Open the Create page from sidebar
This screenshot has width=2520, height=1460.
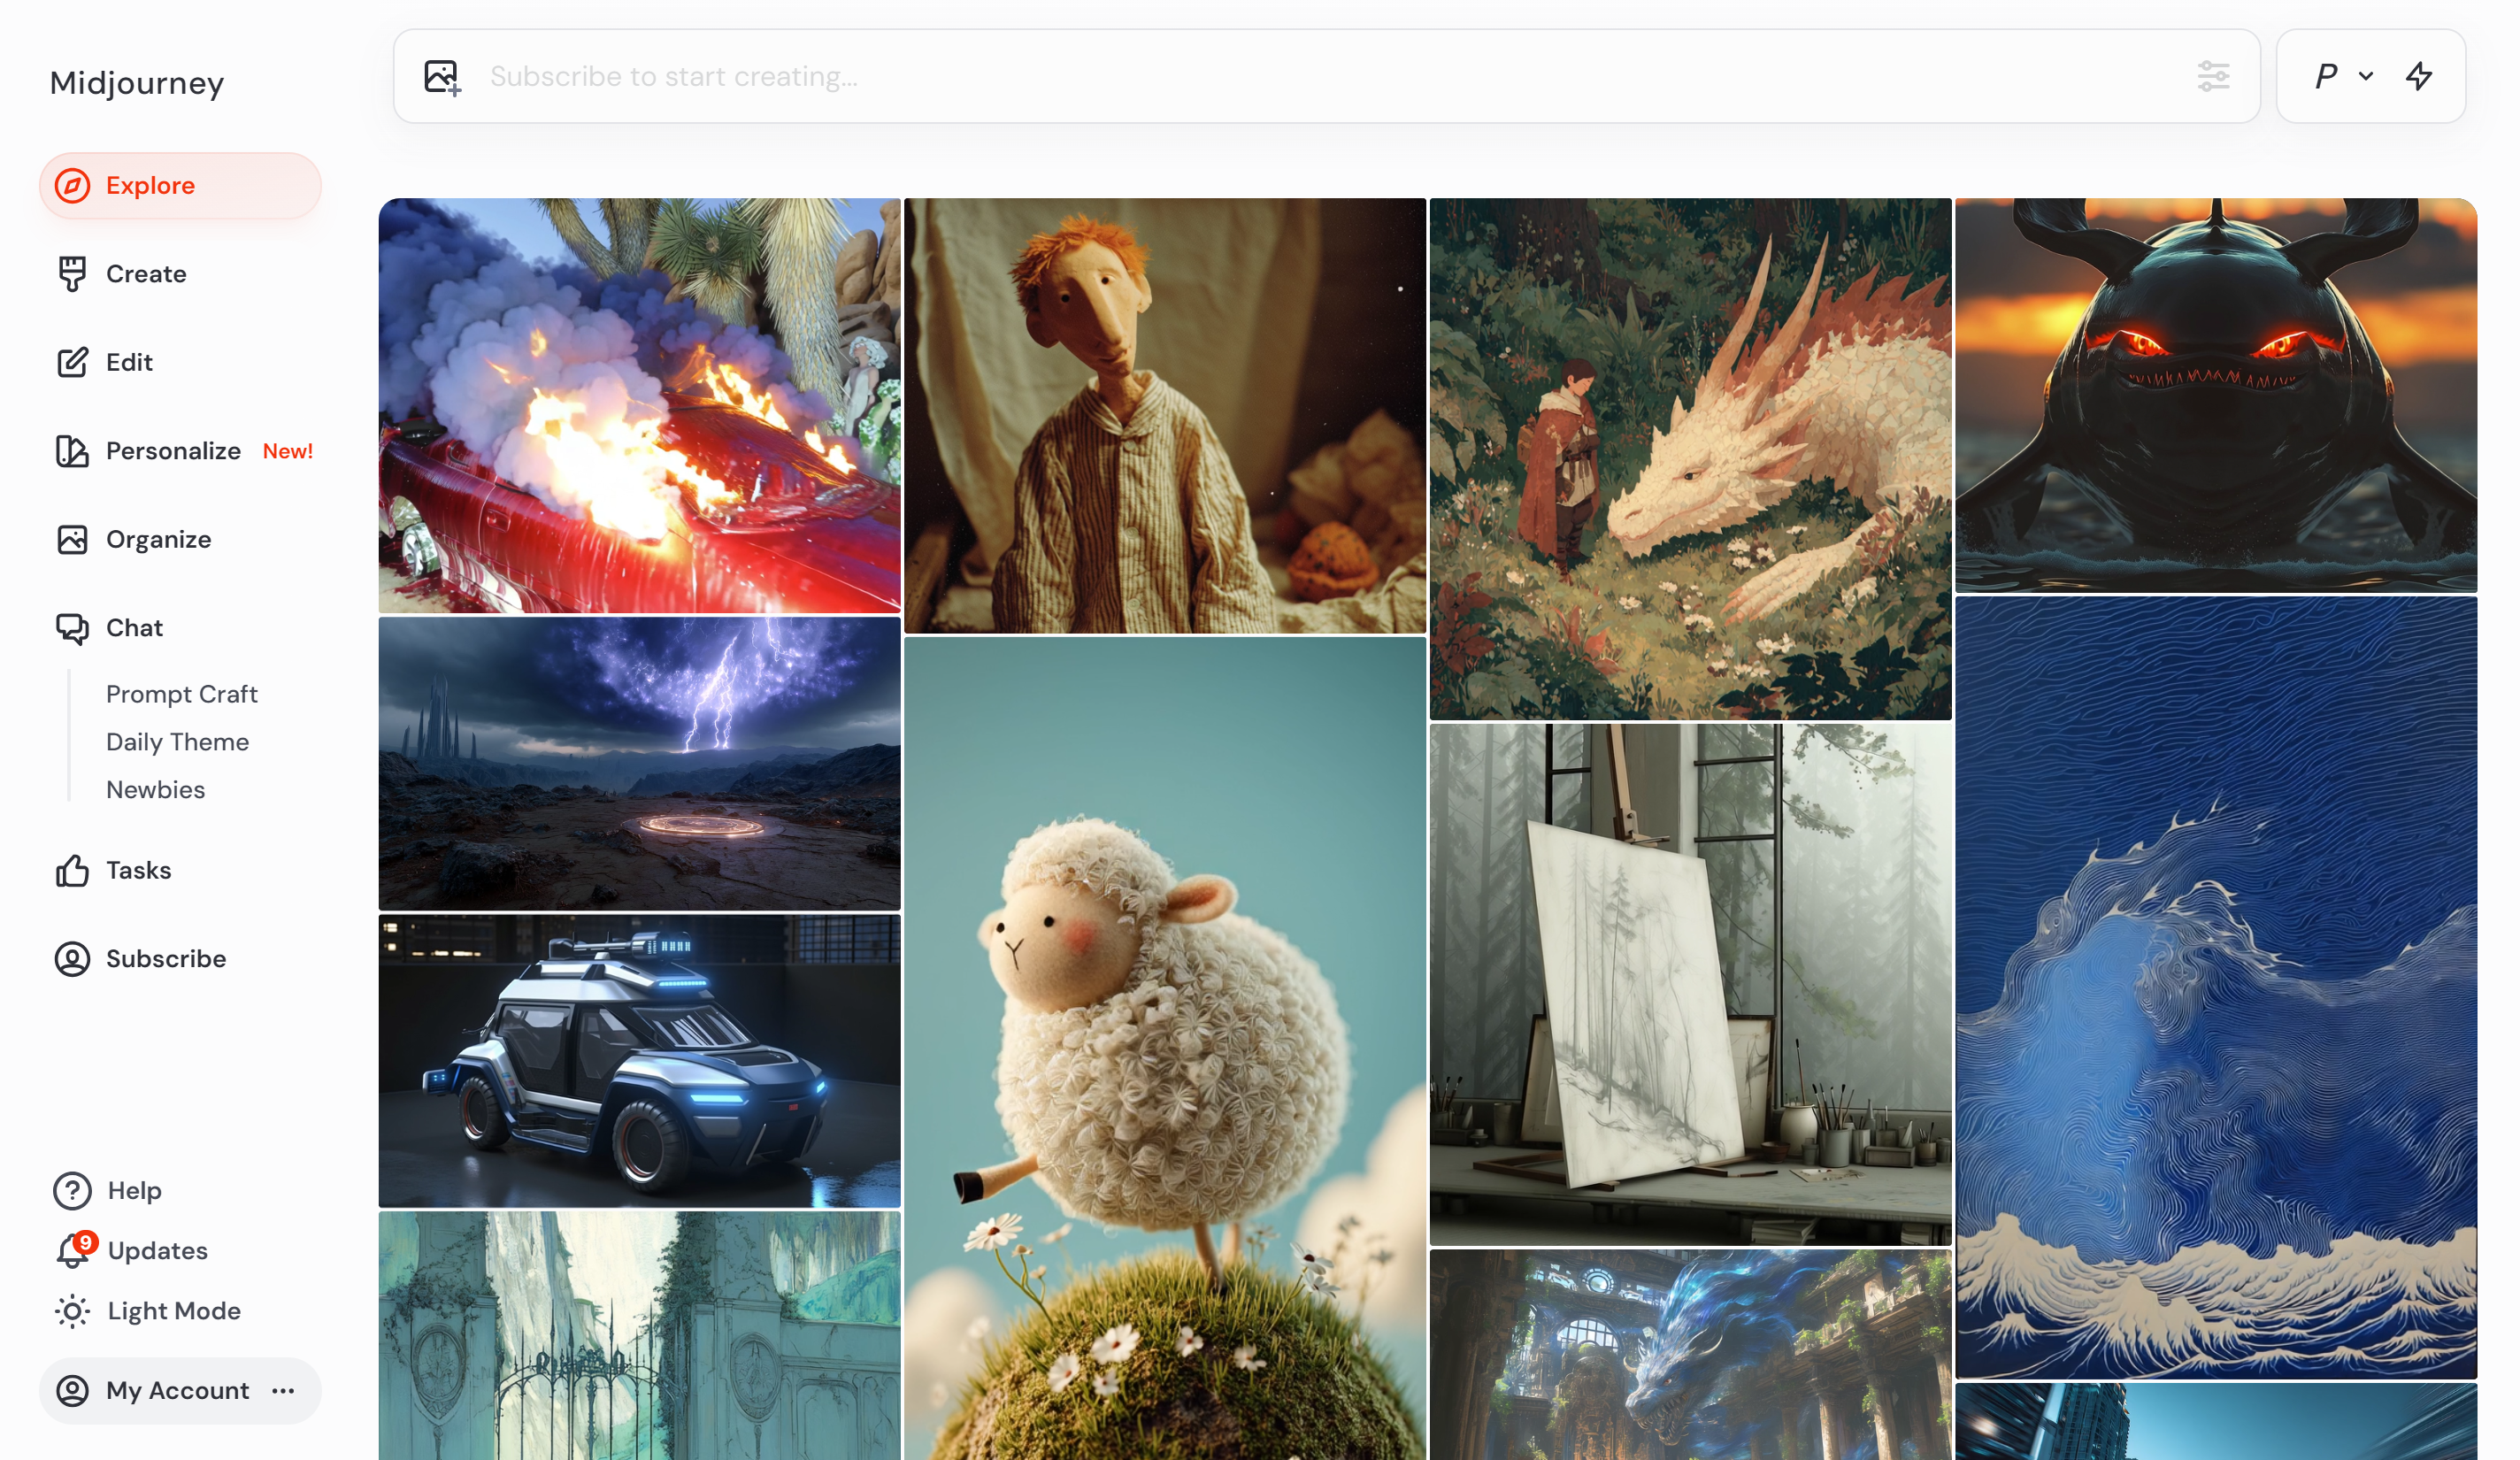click(x=145, y=274)
